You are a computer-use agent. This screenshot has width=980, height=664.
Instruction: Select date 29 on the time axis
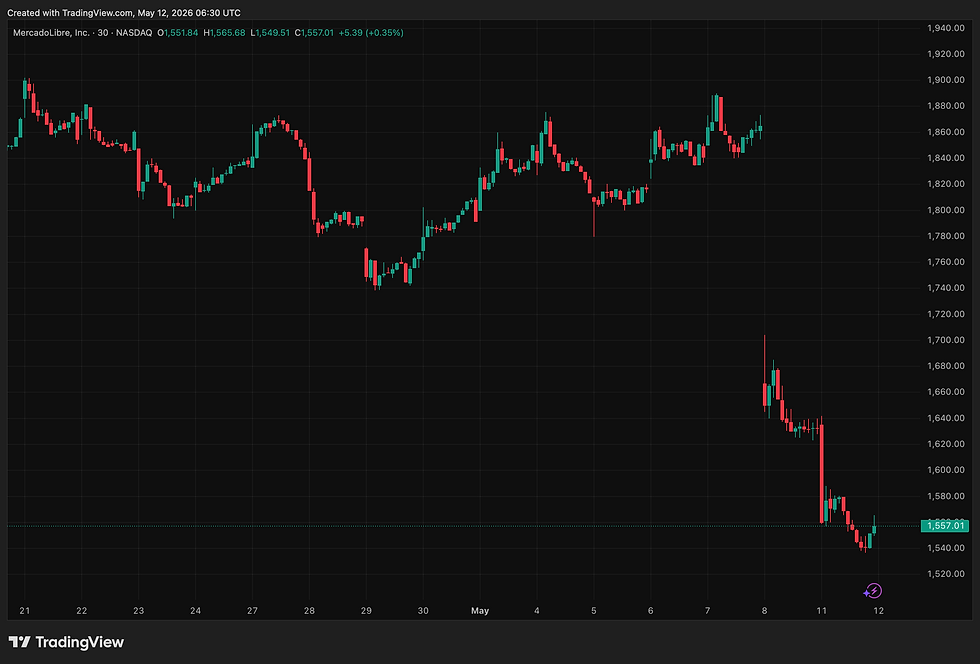click(x=366, y=611)
